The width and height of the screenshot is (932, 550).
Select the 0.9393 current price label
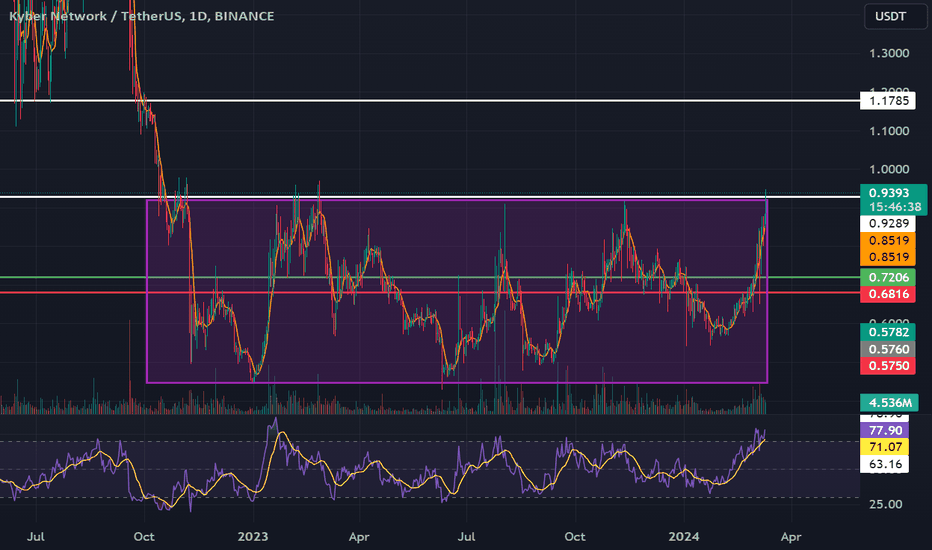(889, 193)
